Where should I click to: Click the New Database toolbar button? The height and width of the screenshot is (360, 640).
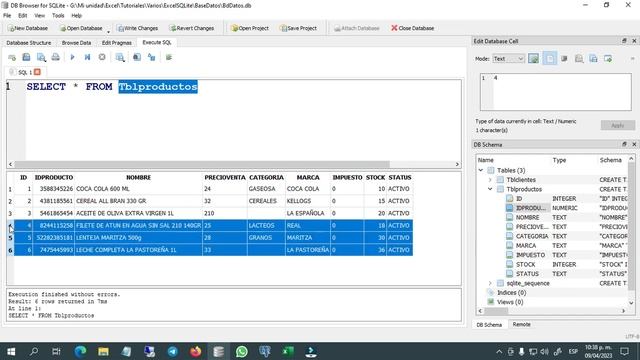tap(28, 28)
